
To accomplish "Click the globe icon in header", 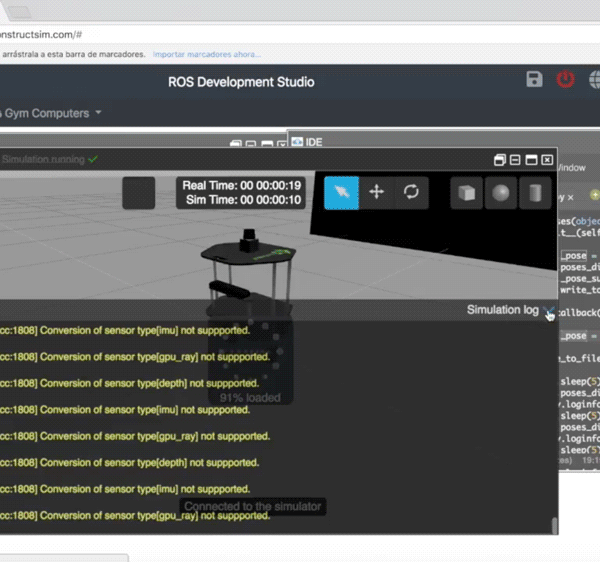I will 594,80.
